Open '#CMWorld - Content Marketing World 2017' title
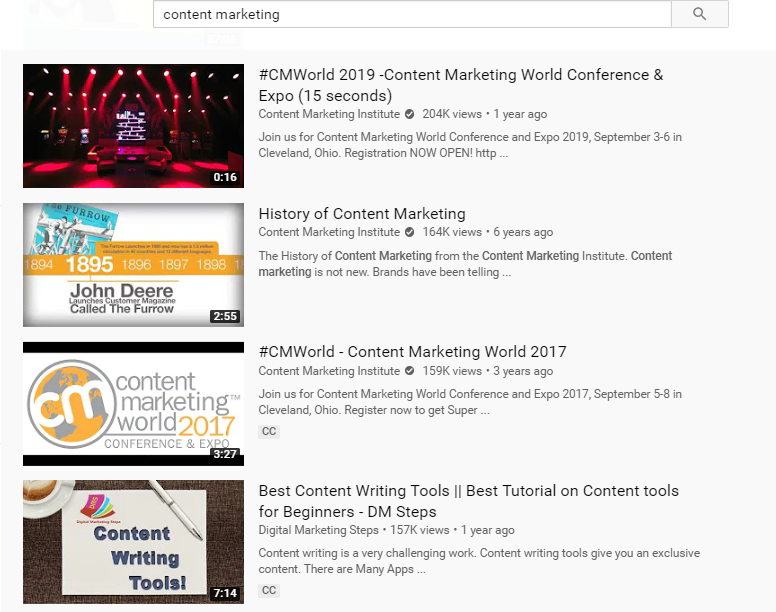 pyautogui.click(x=412, y=352)
